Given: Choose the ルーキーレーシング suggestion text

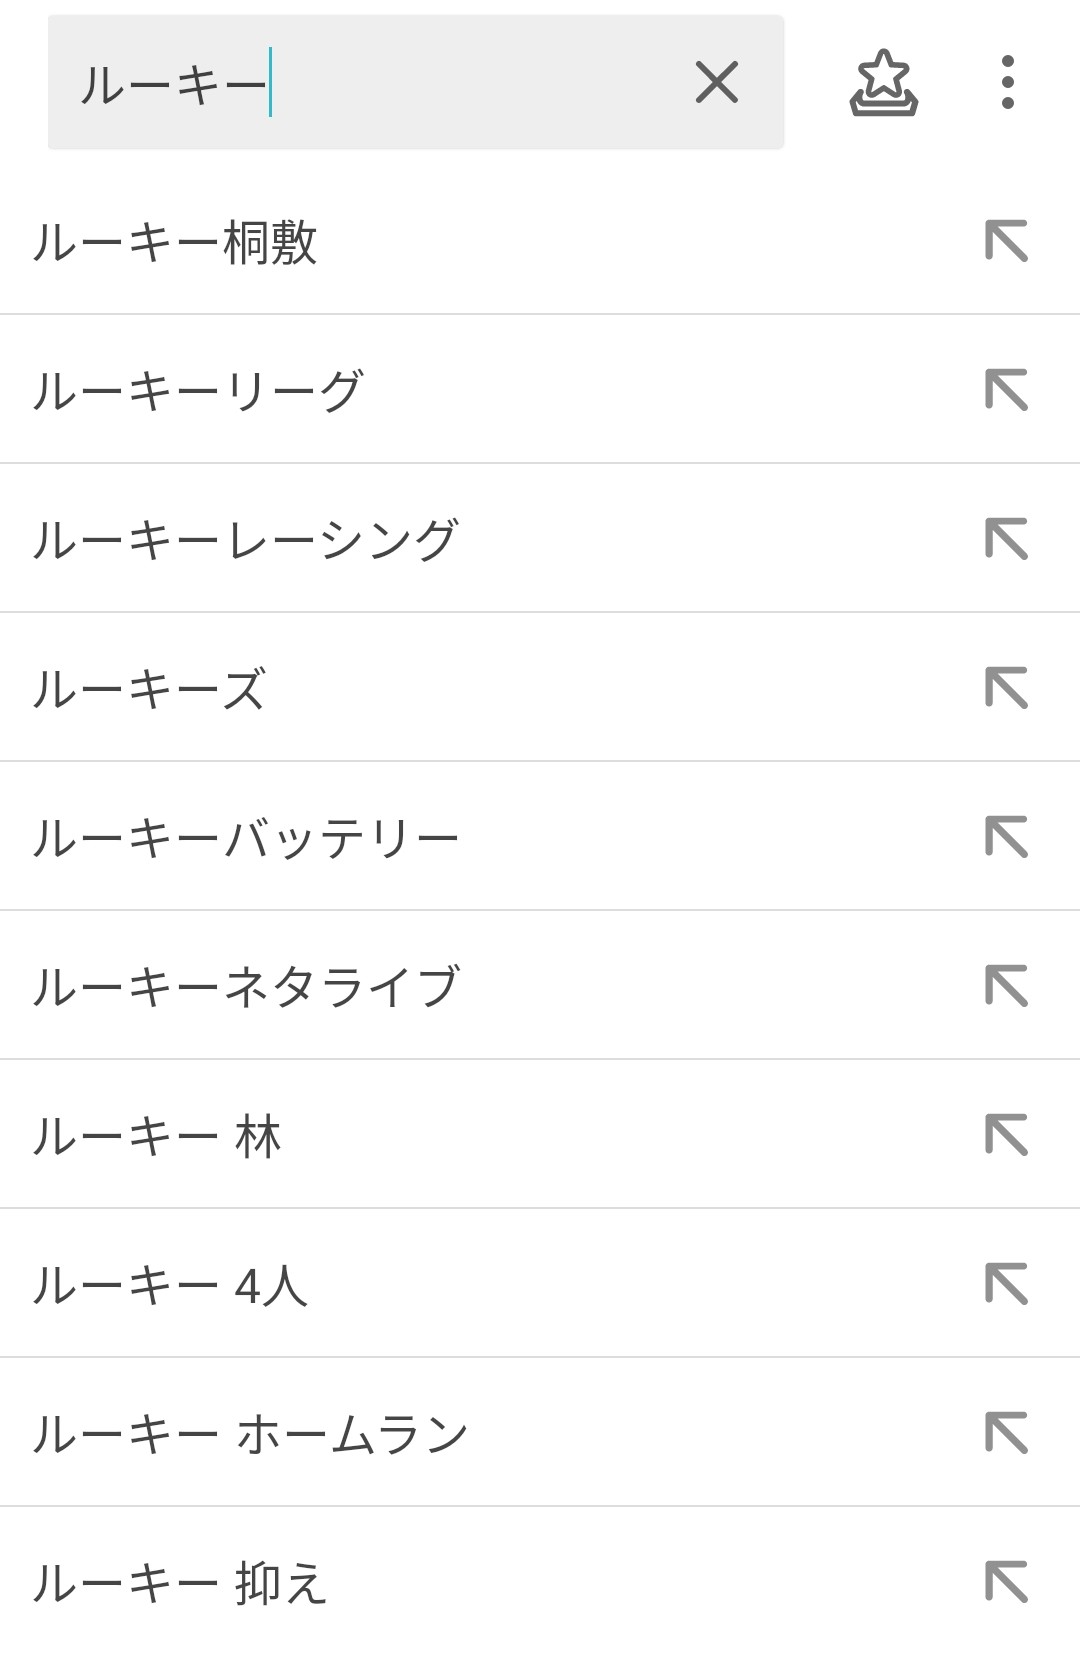Looking at the screenshot, I should (246, 540).
